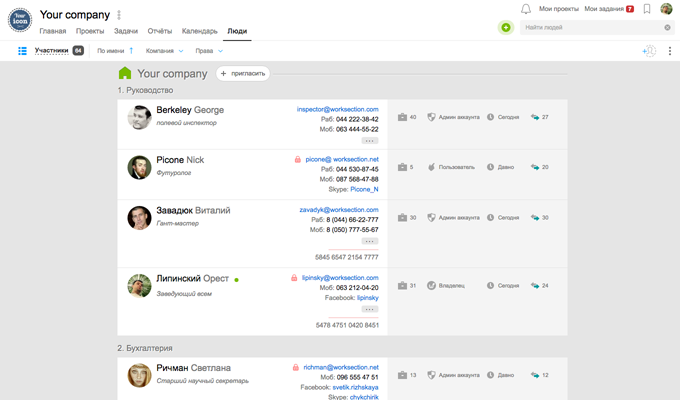Open the three-dot menu in the filter bar
Screen dimensions: 680x400
(x=670, y=51)
